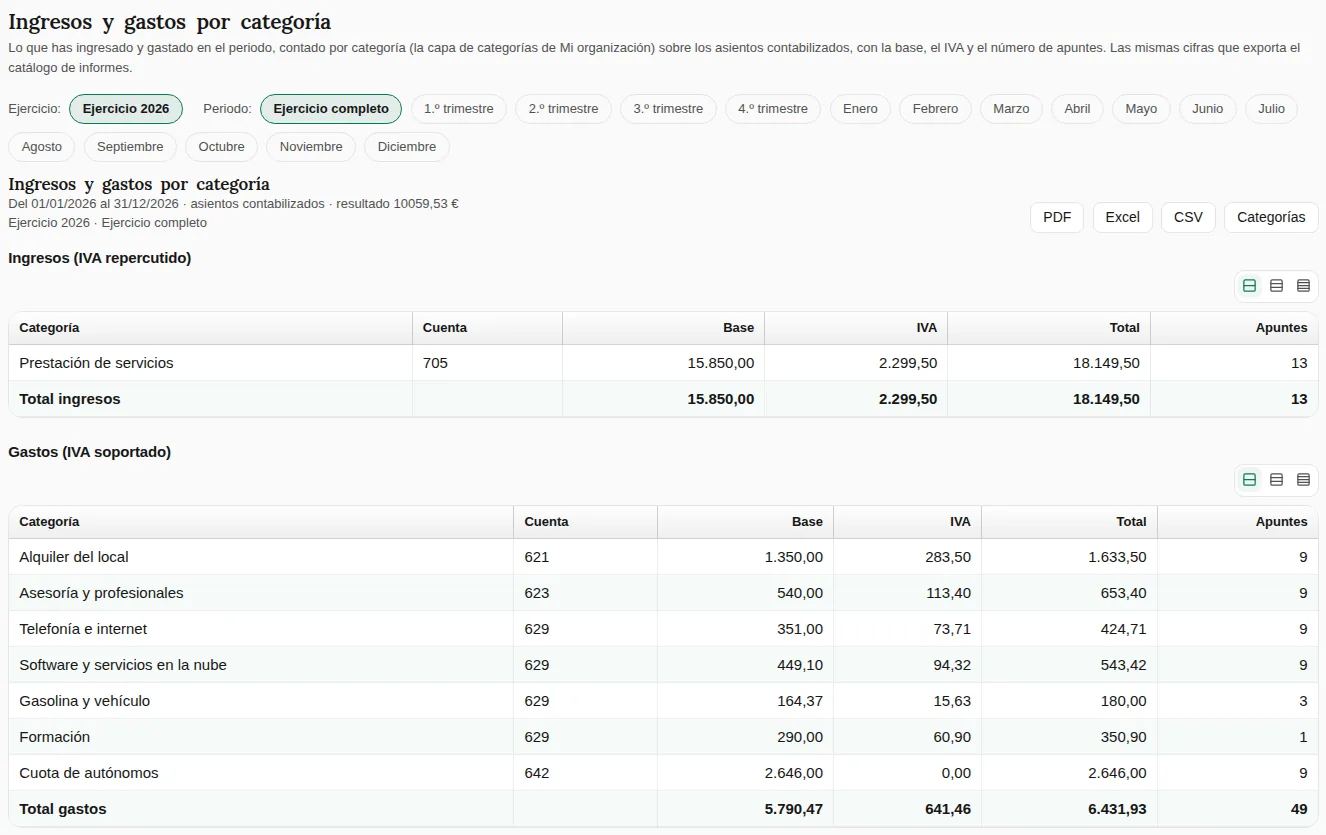This screenshot has width=1326, height=835.
Task: Choose the Febrero period
Action: pyautogui.click(x=935, y=109)
